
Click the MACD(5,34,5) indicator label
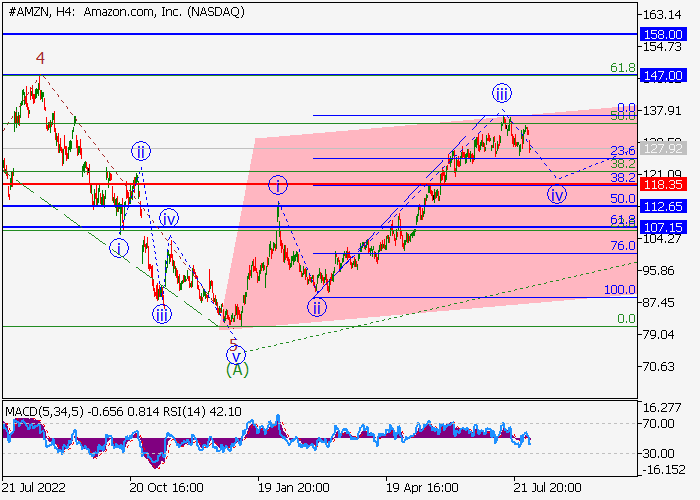click(x=44, y=411)
